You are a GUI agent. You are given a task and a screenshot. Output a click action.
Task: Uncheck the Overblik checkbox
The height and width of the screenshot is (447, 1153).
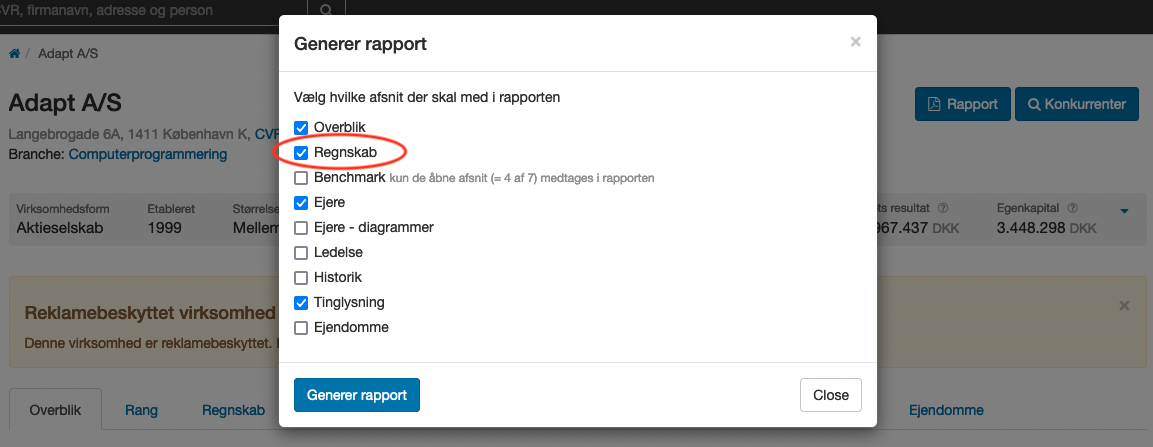coord(301,127)
